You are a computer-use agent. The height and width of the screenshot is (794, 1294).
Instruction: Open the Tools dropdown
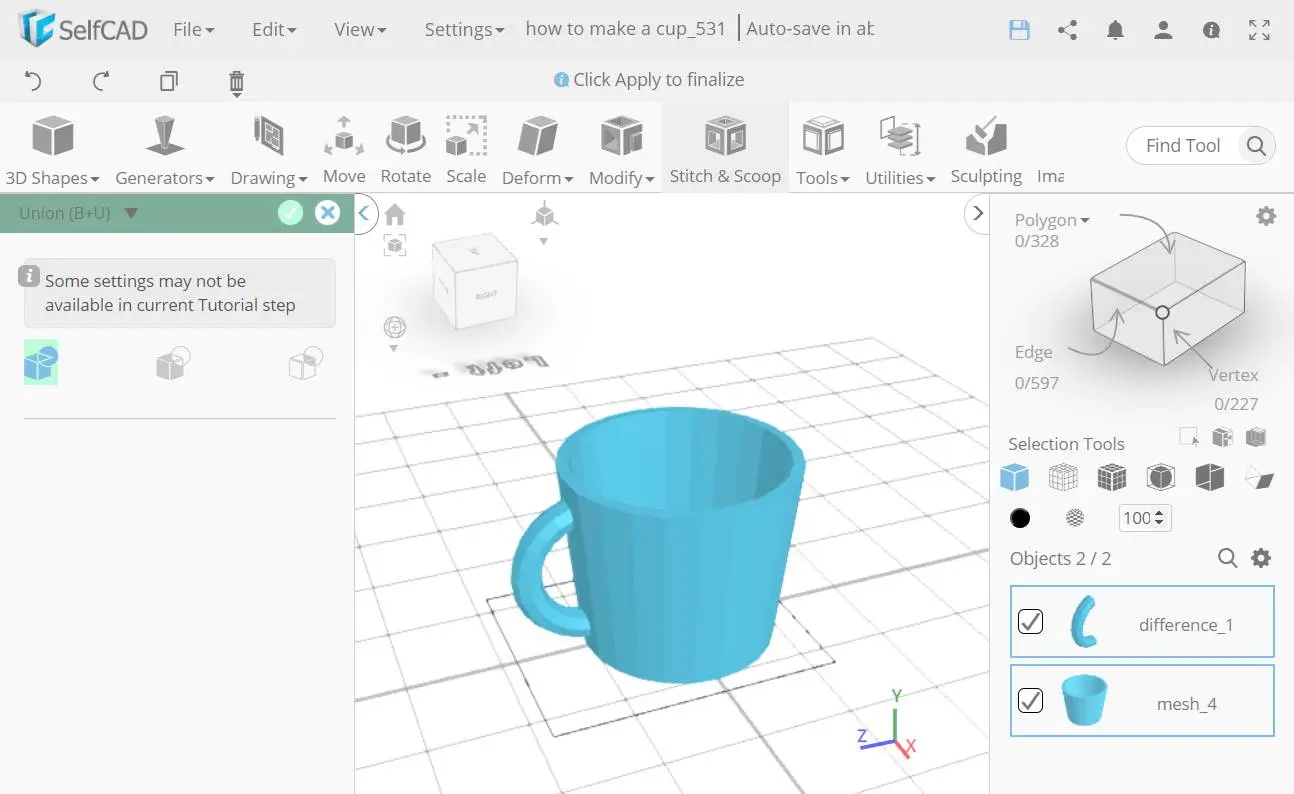[823, 150]
